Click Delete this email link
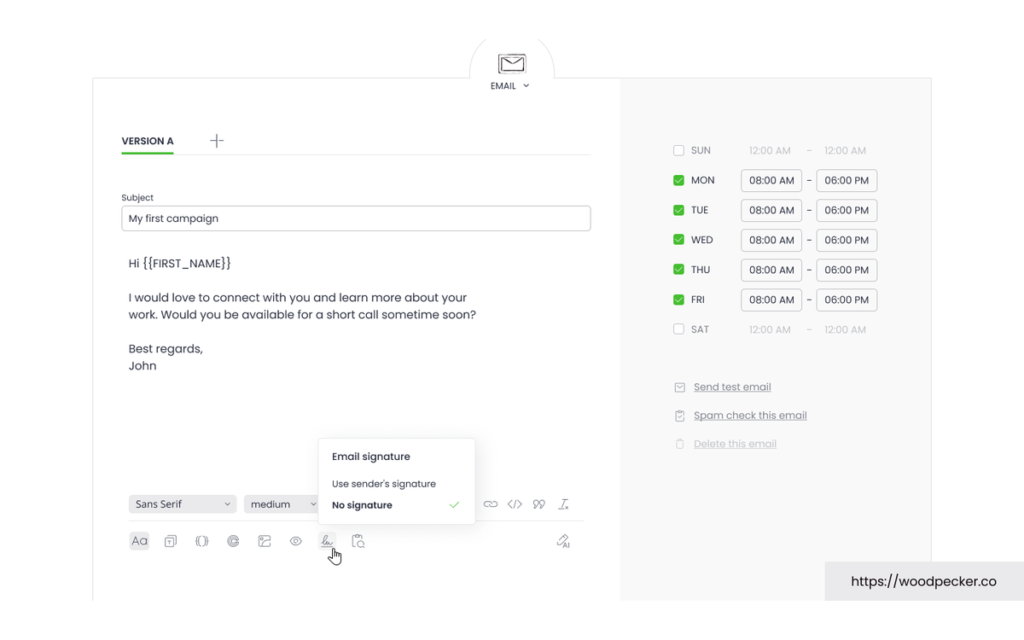 (735, 444)
